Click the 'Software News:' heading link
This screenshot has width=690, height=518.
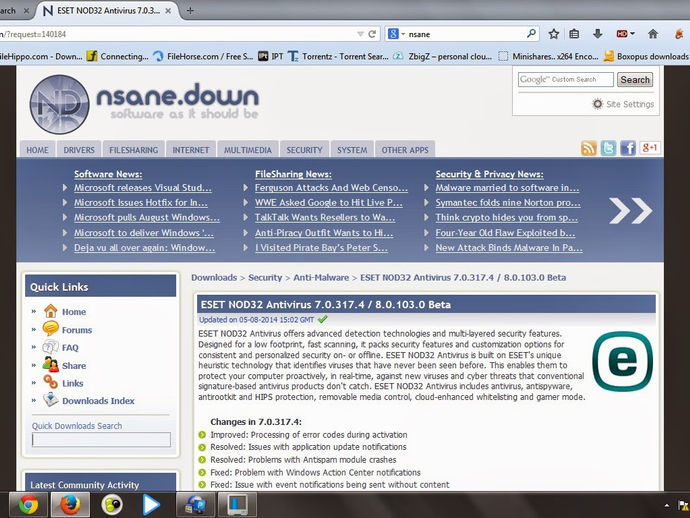pos(108,174)
